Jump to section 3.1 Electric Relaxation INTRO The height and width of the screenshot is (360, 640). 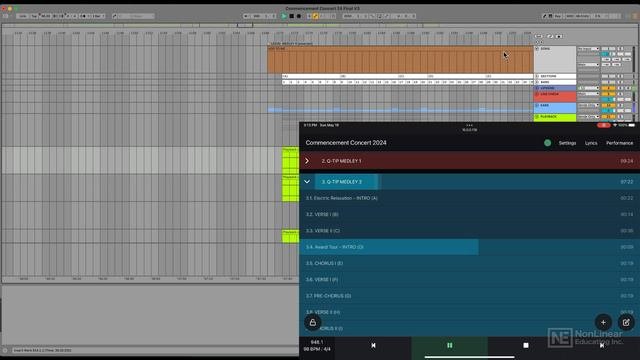pos(469,198)
